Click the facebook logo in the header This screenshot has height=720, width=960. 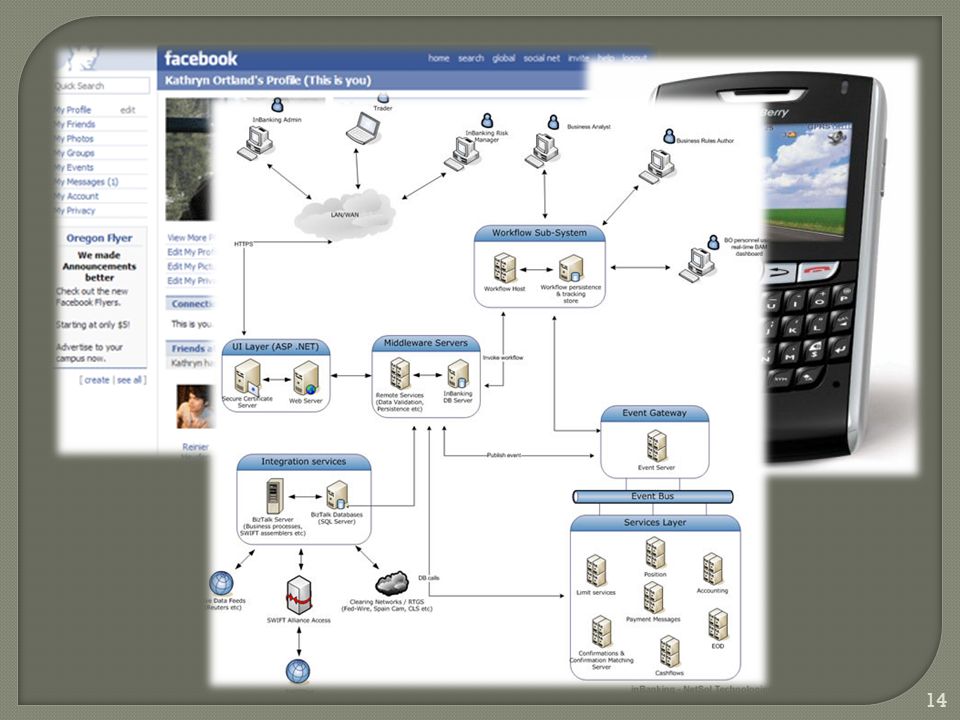tap(200, 59)
